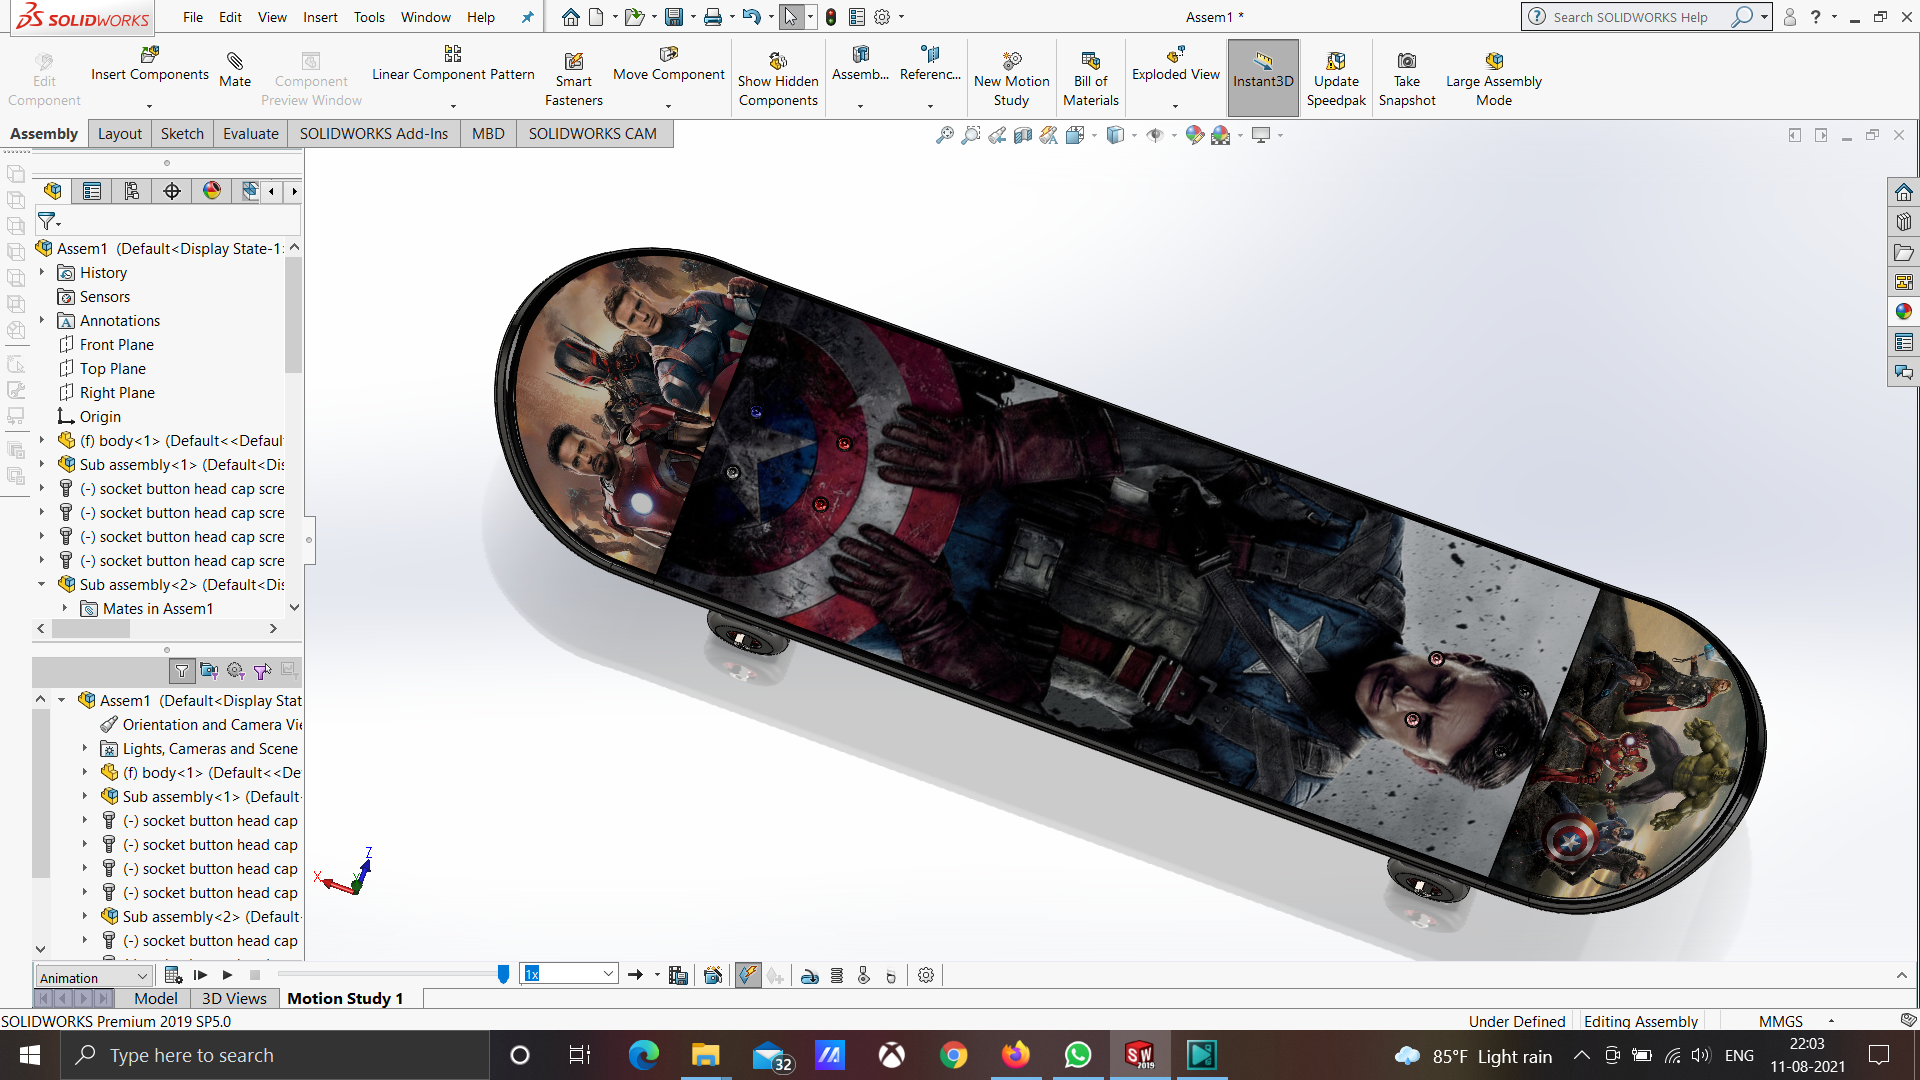Toggle Instant3D mode

pos(1263,78)
